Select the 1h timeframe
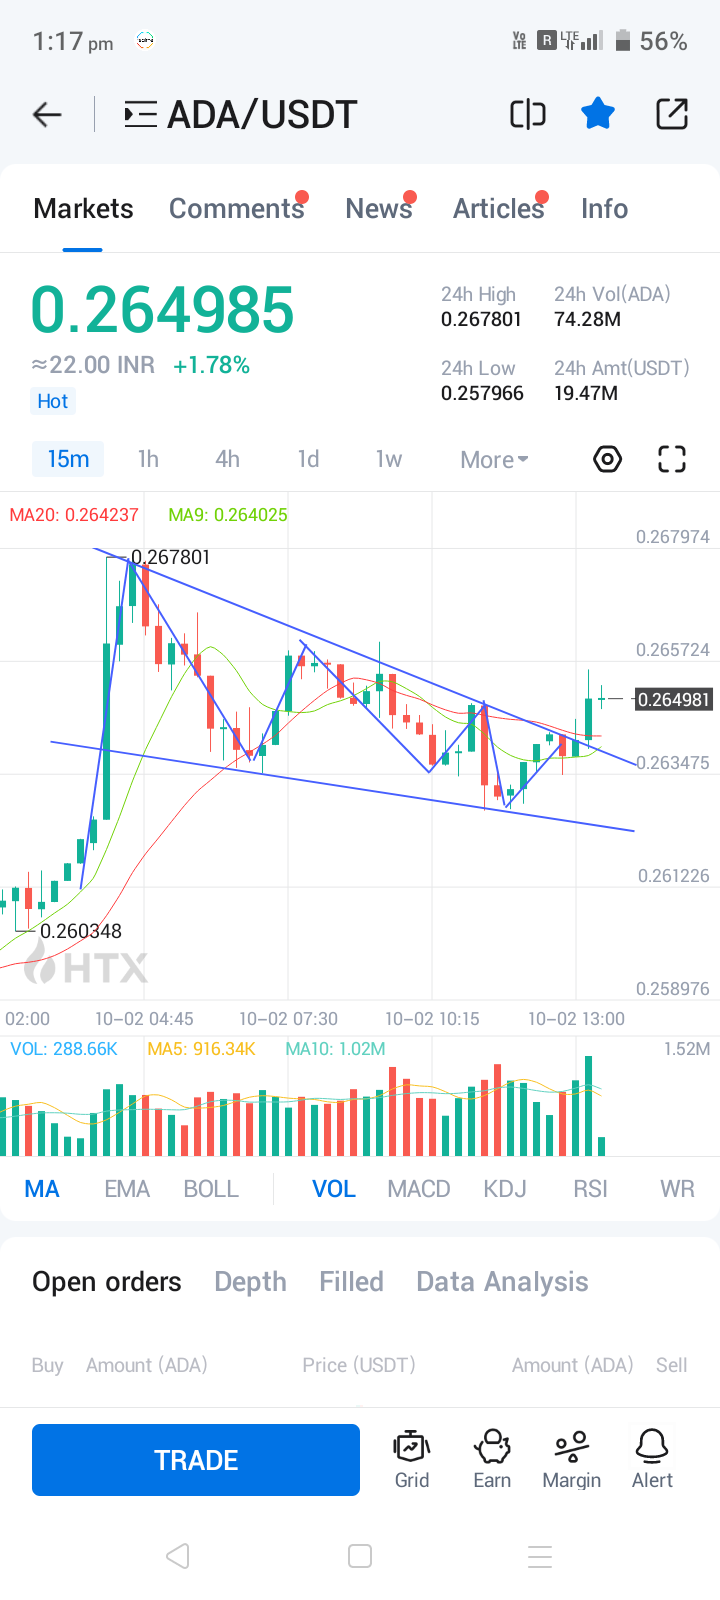The height and width of the screenshot is (1600, 720). coord(148,459)
